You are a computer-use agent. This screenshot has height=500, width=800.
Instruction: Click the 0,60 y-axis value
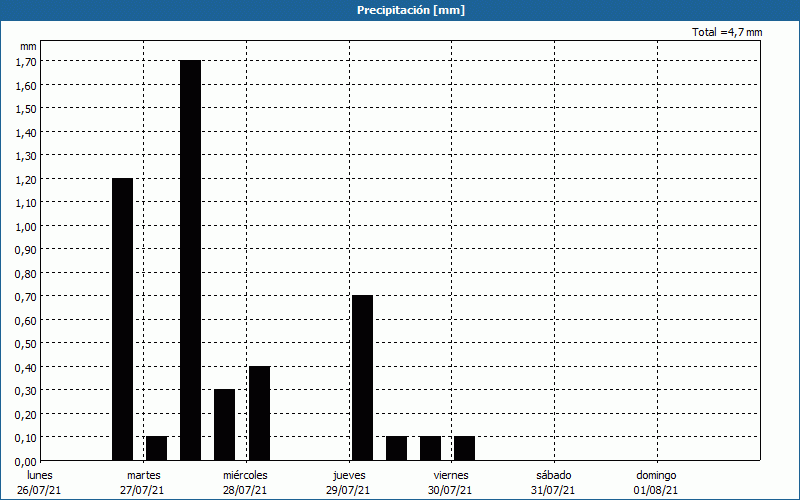point(26,320)
